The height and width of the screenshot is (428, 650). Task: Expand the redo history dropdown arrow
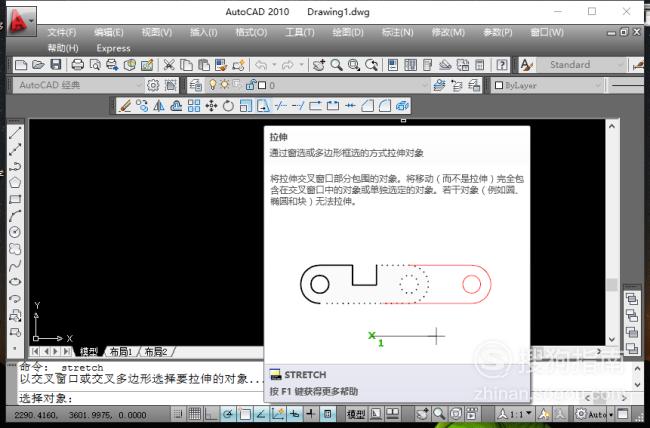pyautogui.click(x=301, y=65)
